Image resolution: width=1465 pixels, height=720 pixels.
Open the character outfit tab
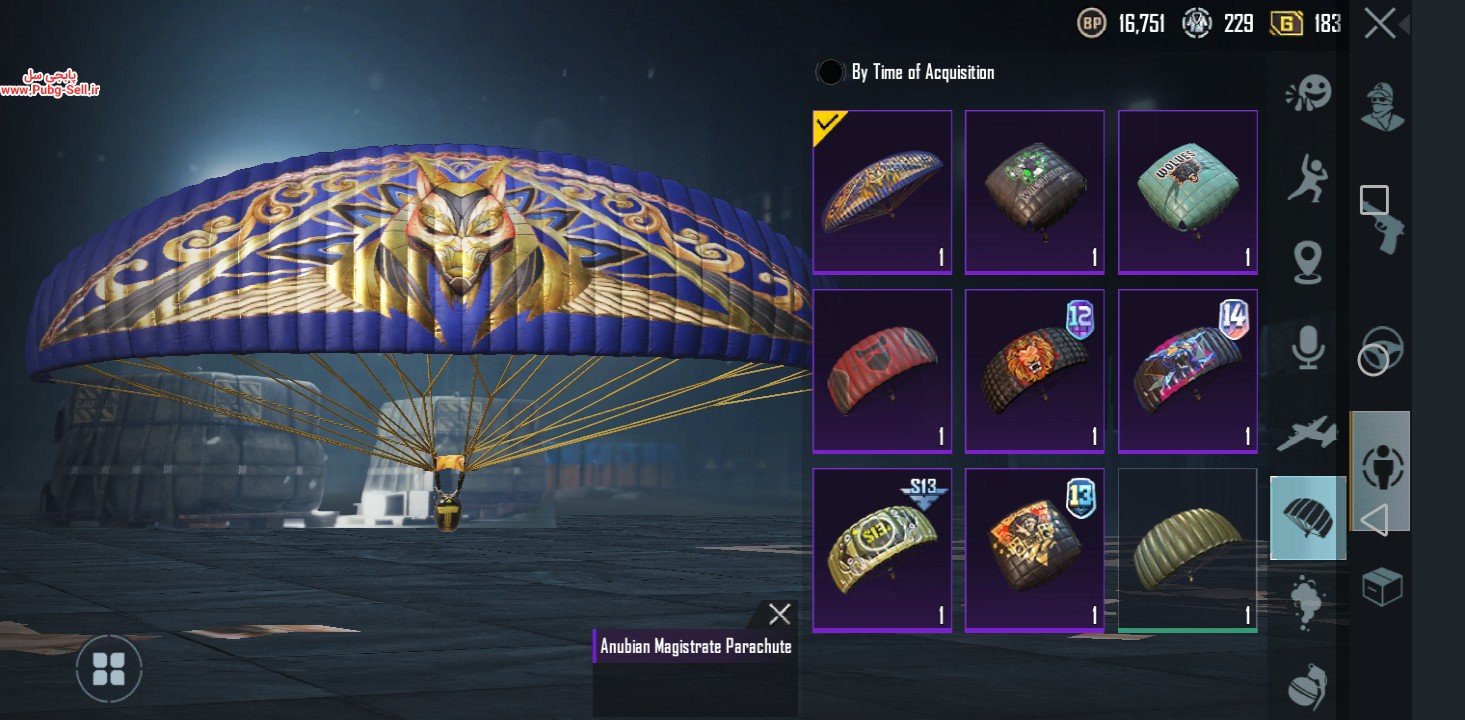1383,104
